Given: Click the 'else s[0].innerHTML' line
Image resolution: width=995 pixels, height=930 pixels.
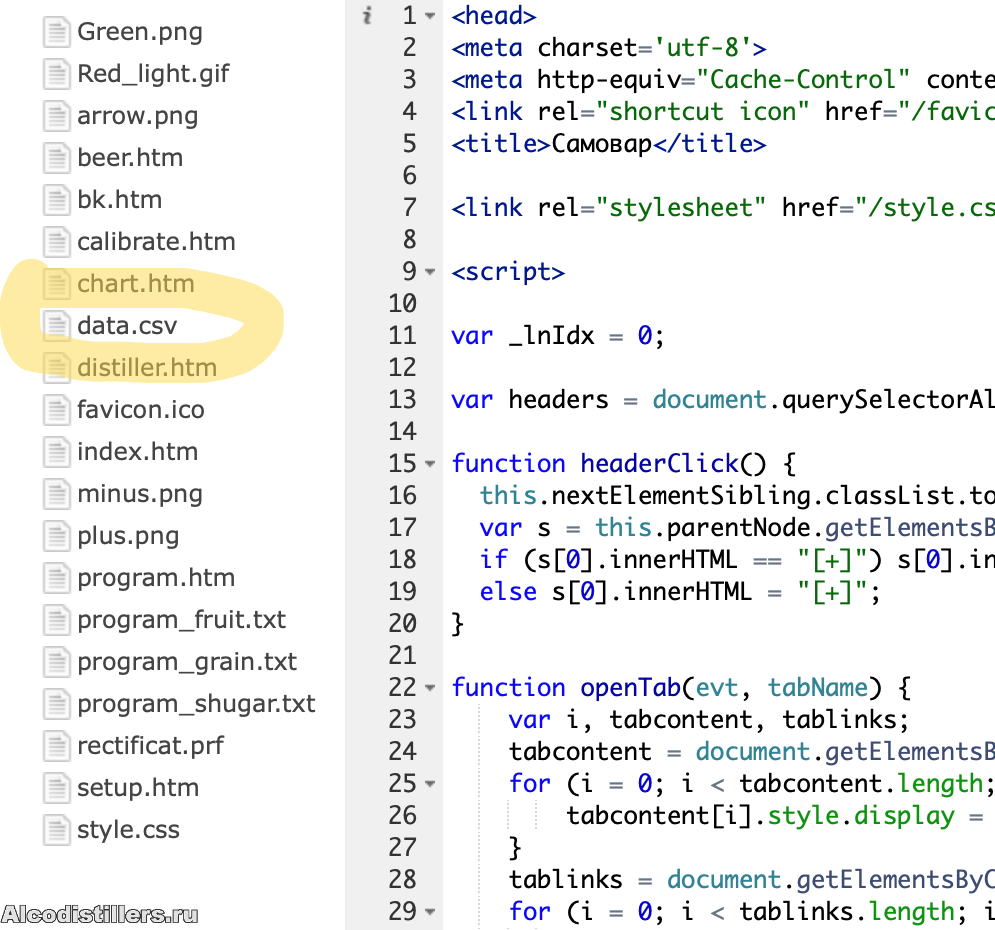Looking at the screenshot, I should coord(680,592).
